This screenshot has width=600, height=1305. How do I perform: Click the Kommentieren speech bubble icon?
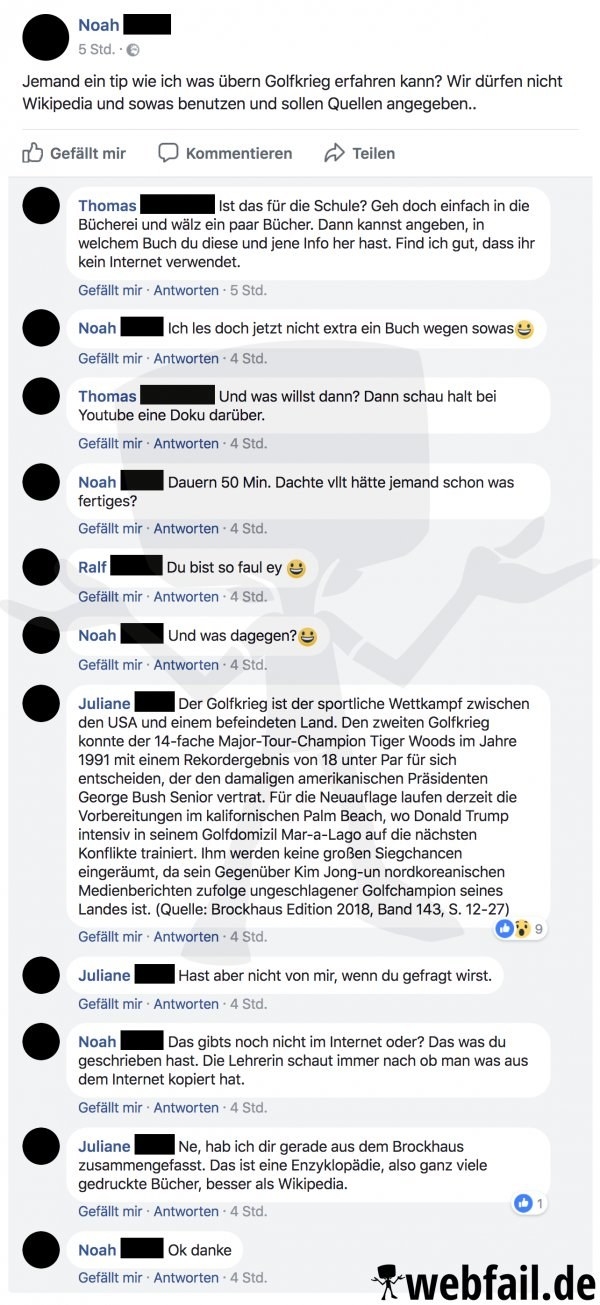(168, 153)
